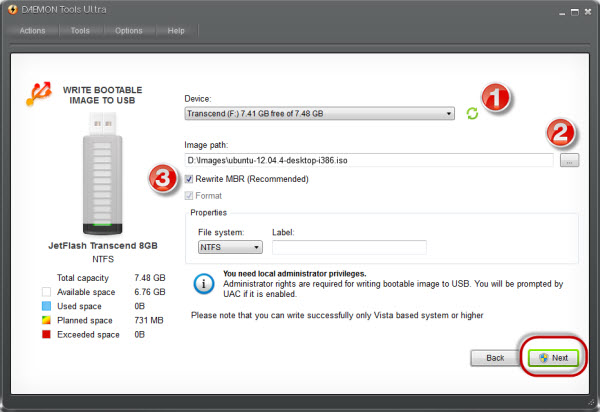
Task: Click the Available space 6.76 GB value
Action: [x=150, y=292]
